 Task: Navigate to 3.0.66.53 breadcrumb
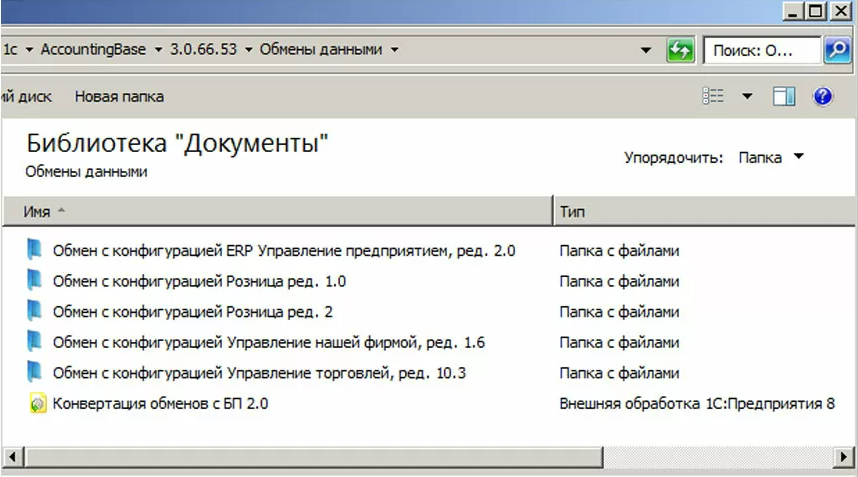(x=204, y=49)
